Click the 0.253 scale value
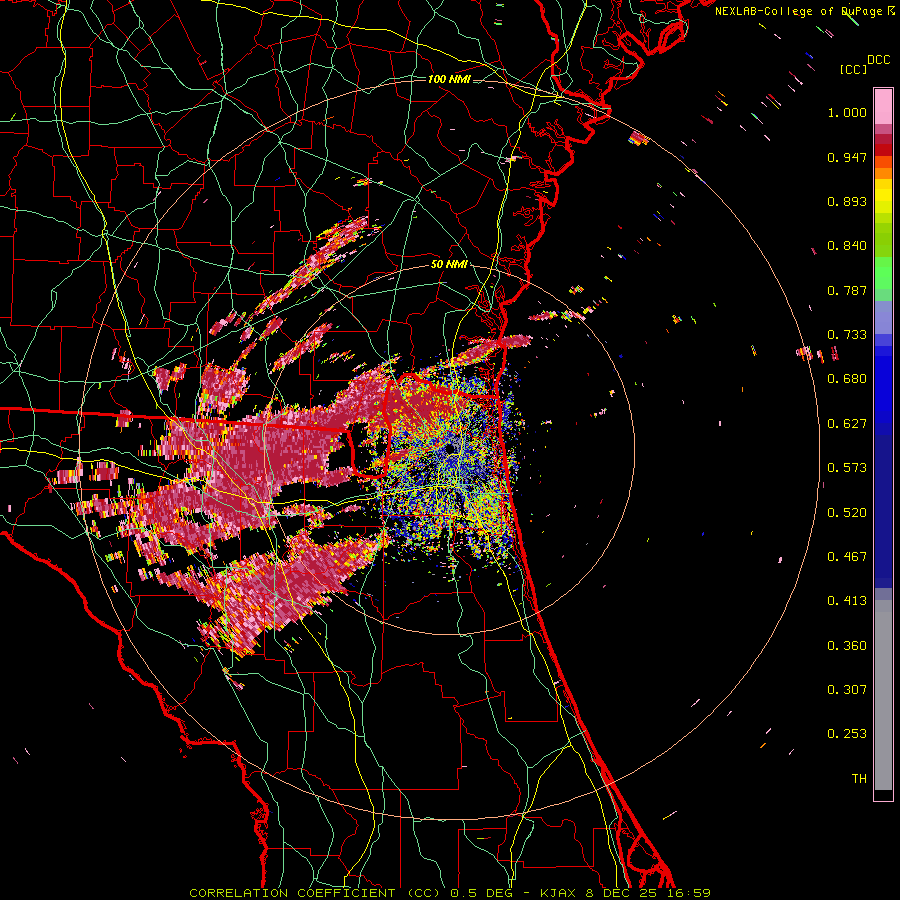This screenshot has height=900, width=900. pyautogui.click(x=847, y=734)
